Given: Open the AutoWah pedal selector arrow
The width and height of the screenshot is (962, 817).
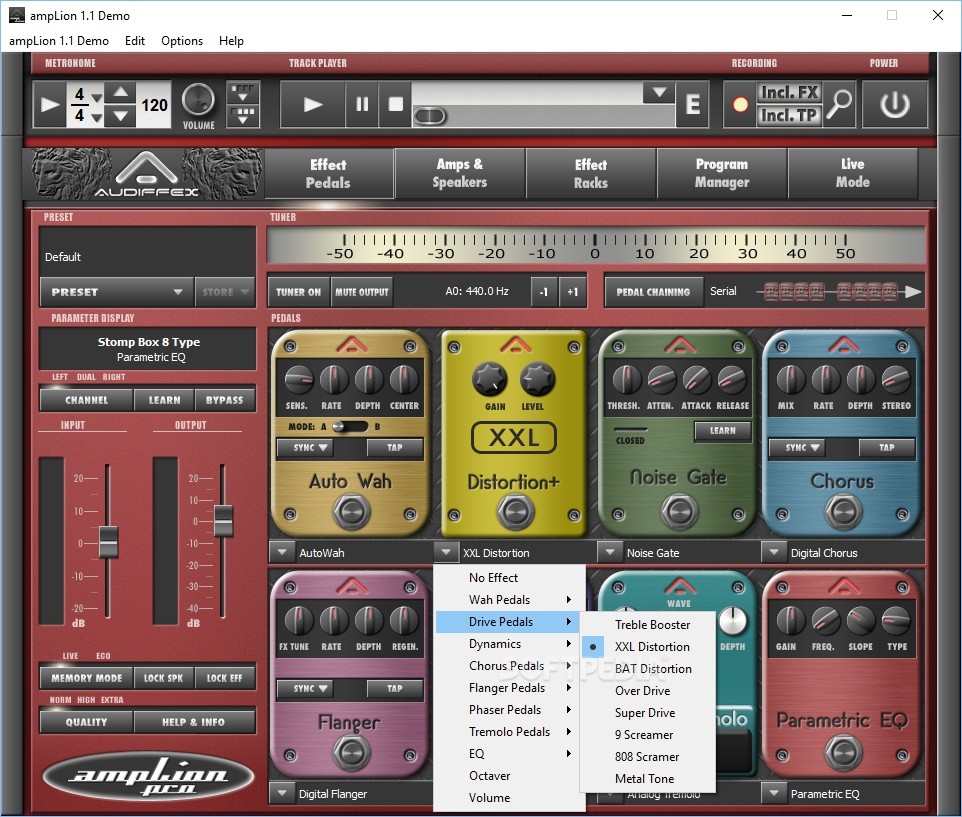Looking at the screenshot, I should point(282,552).
